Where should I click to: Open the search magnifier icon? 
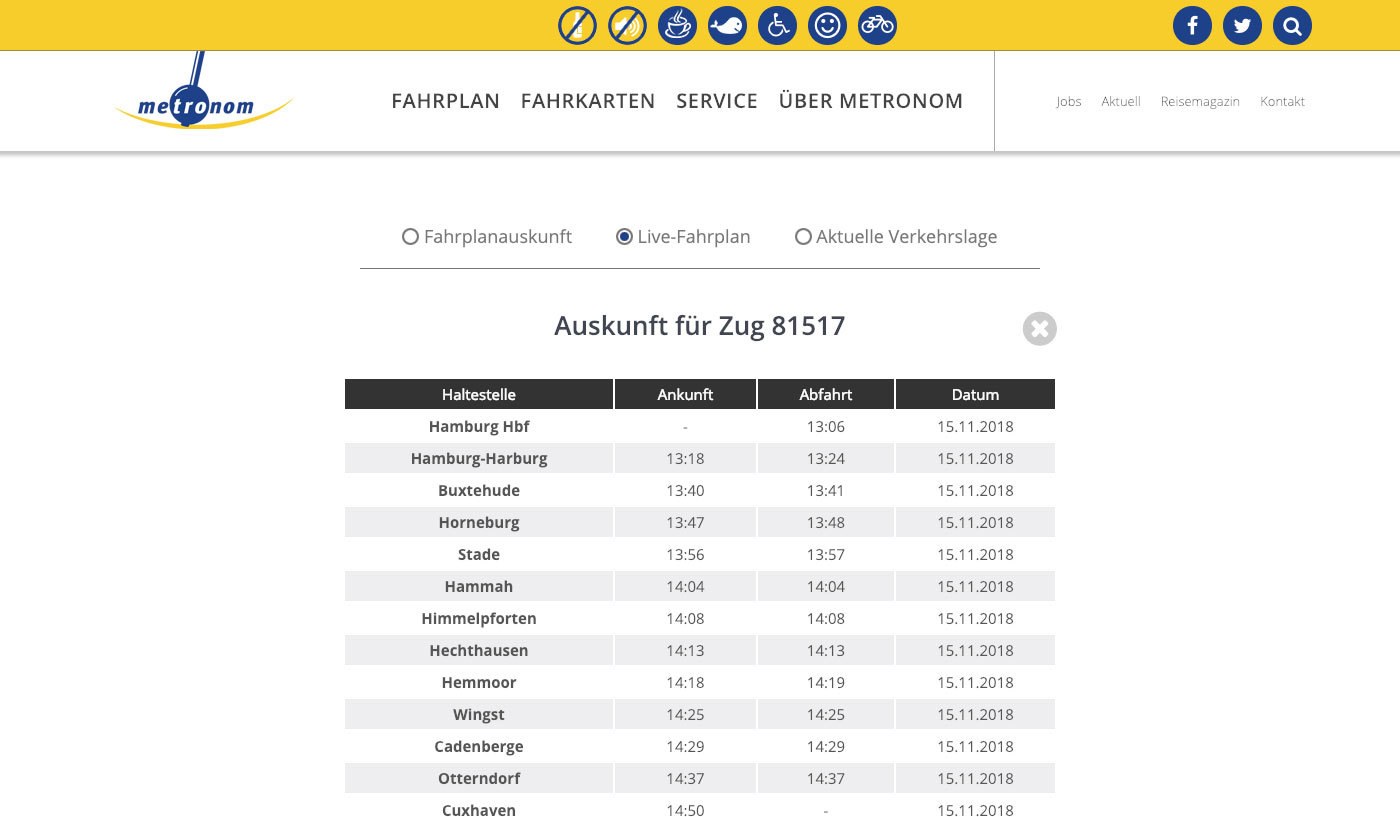coord(1292,26)
